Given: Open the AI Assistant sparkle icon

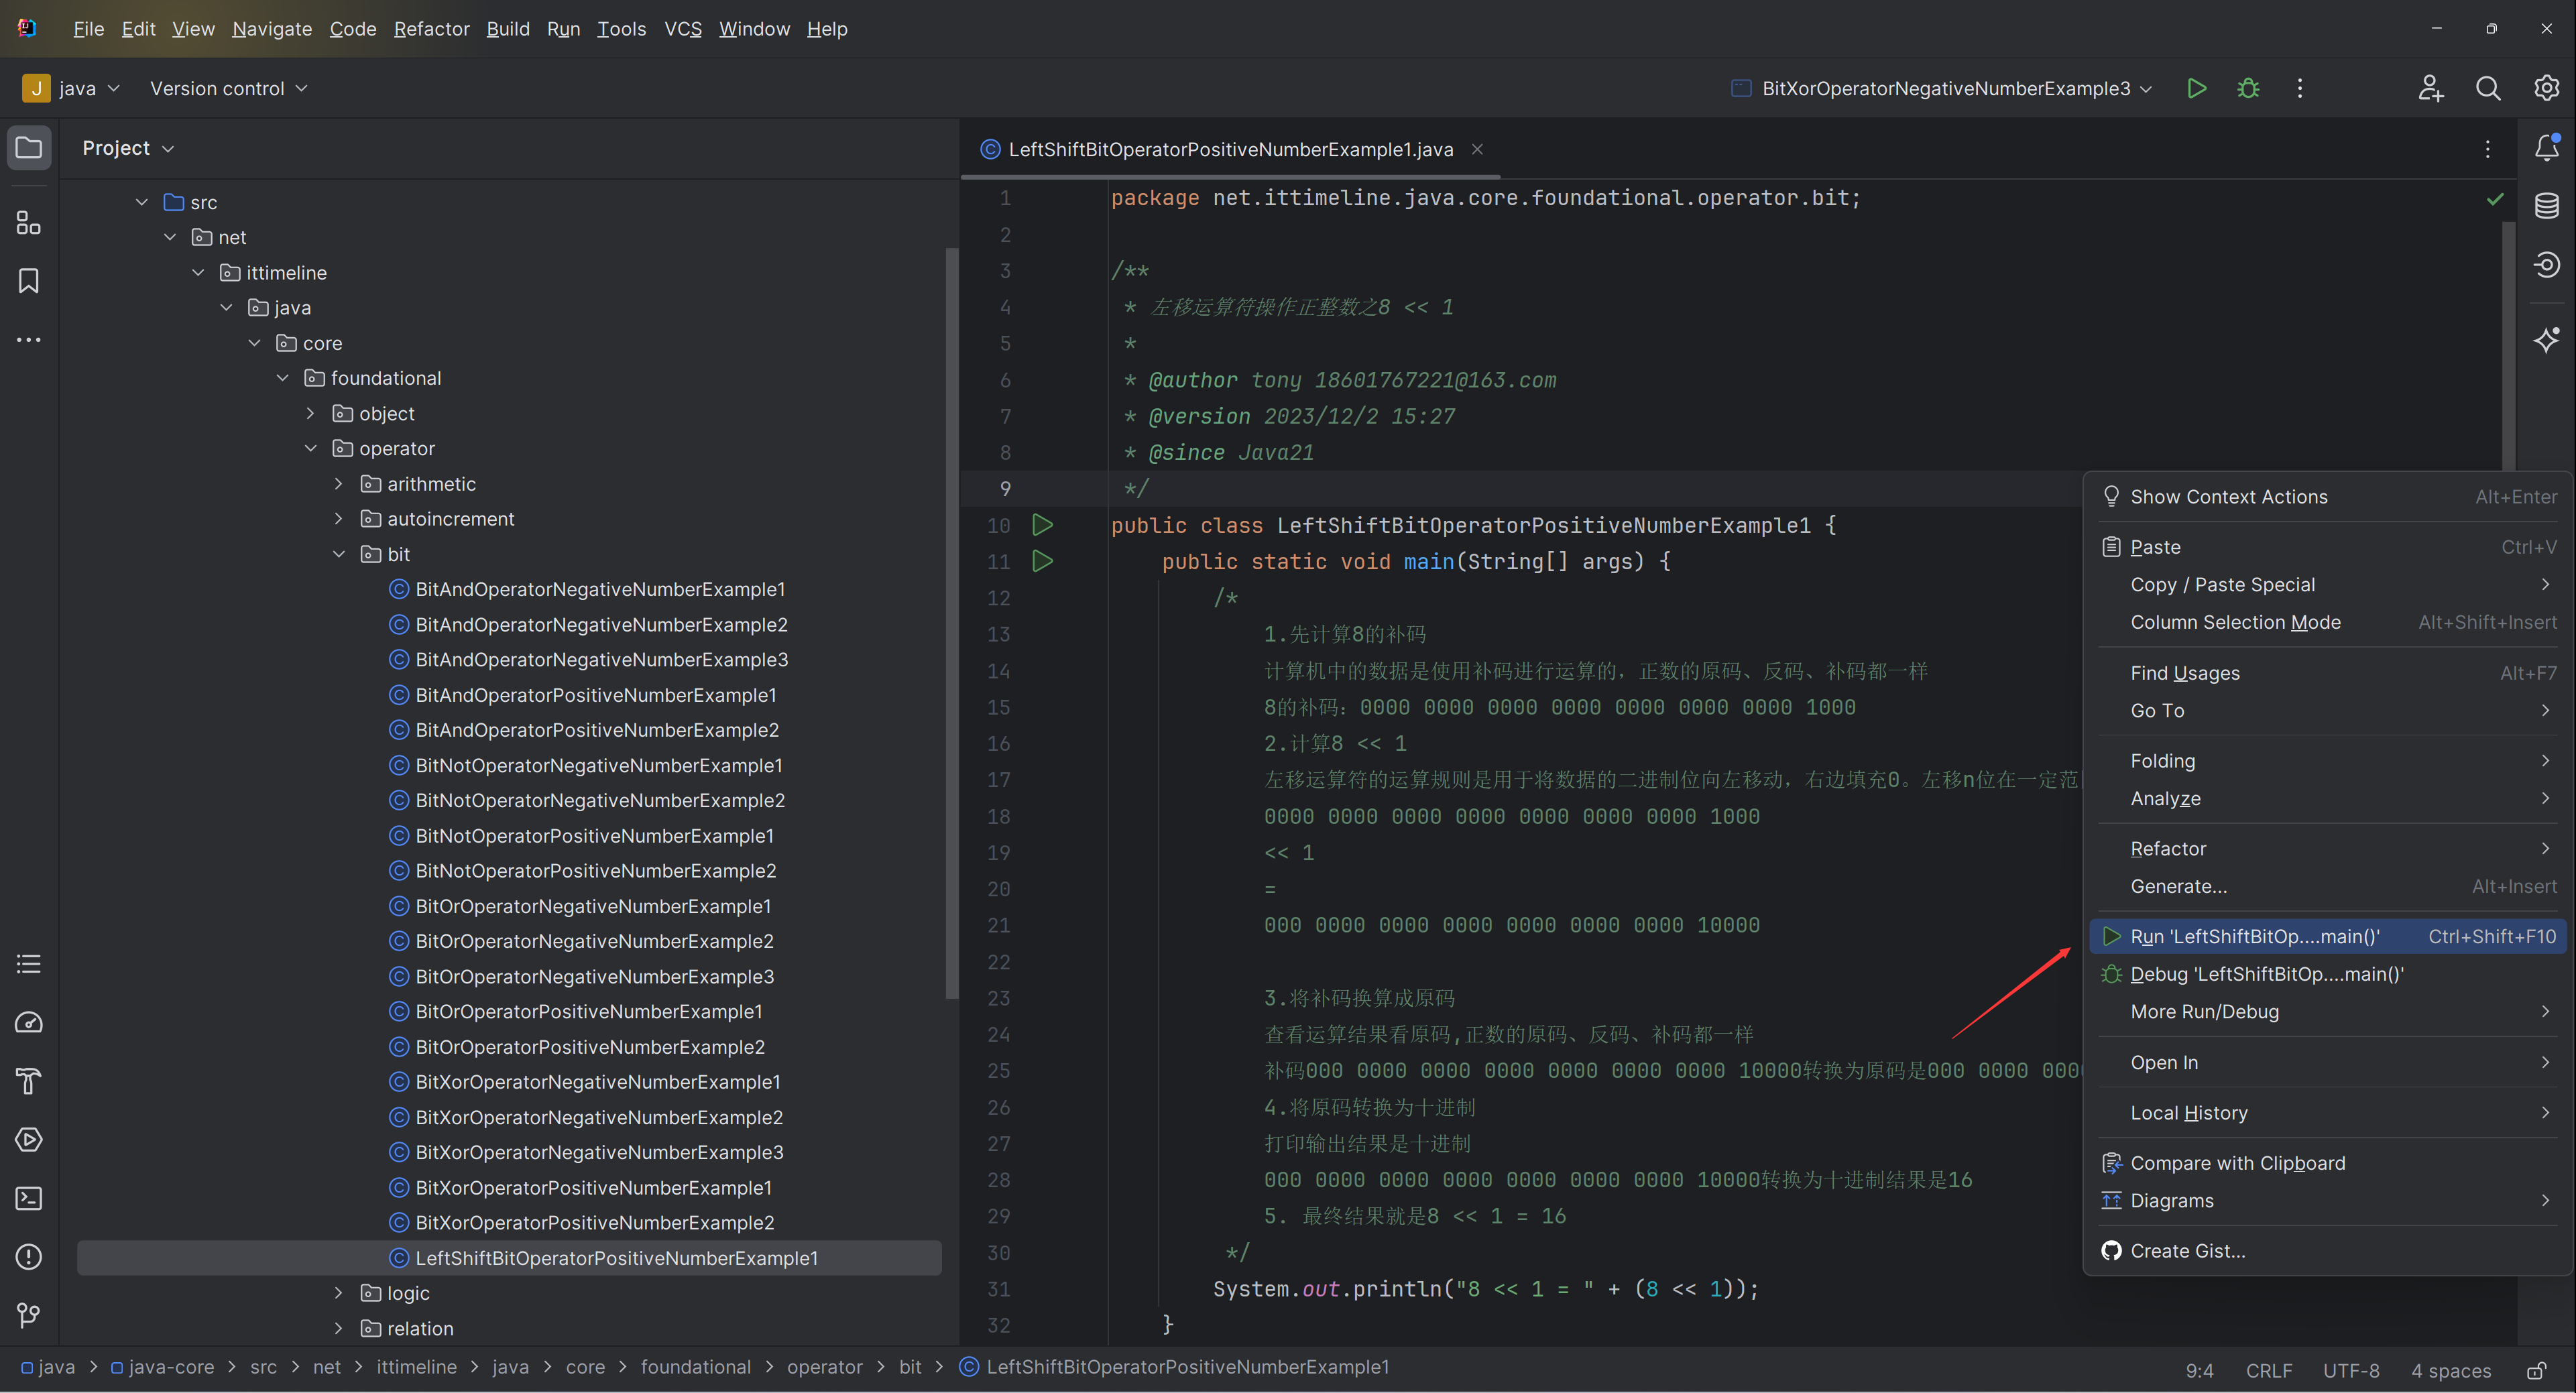Looking at the screenshot, I should (x=2547, y=340).
